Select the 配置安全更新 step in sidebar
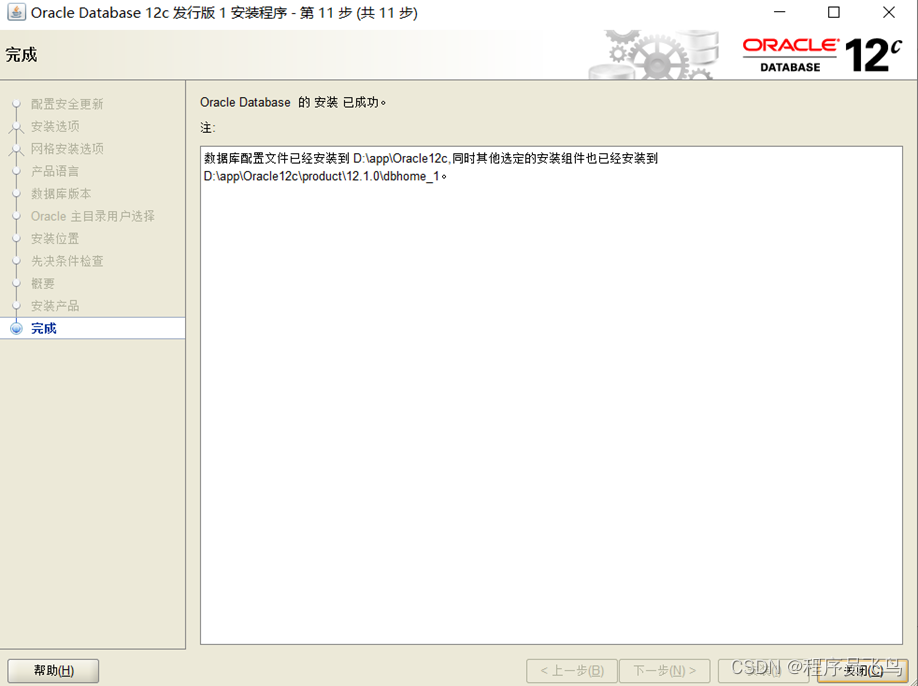Screen dimensions: 918x686 67,104
